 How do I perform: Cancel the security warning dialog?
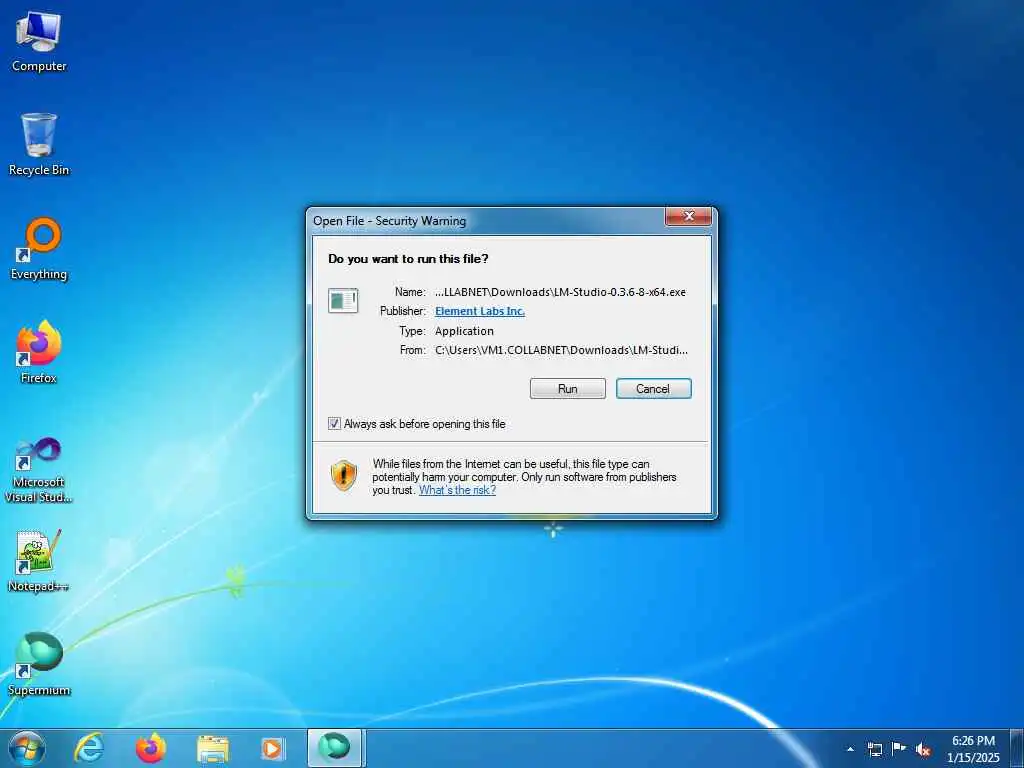point(653,389)
